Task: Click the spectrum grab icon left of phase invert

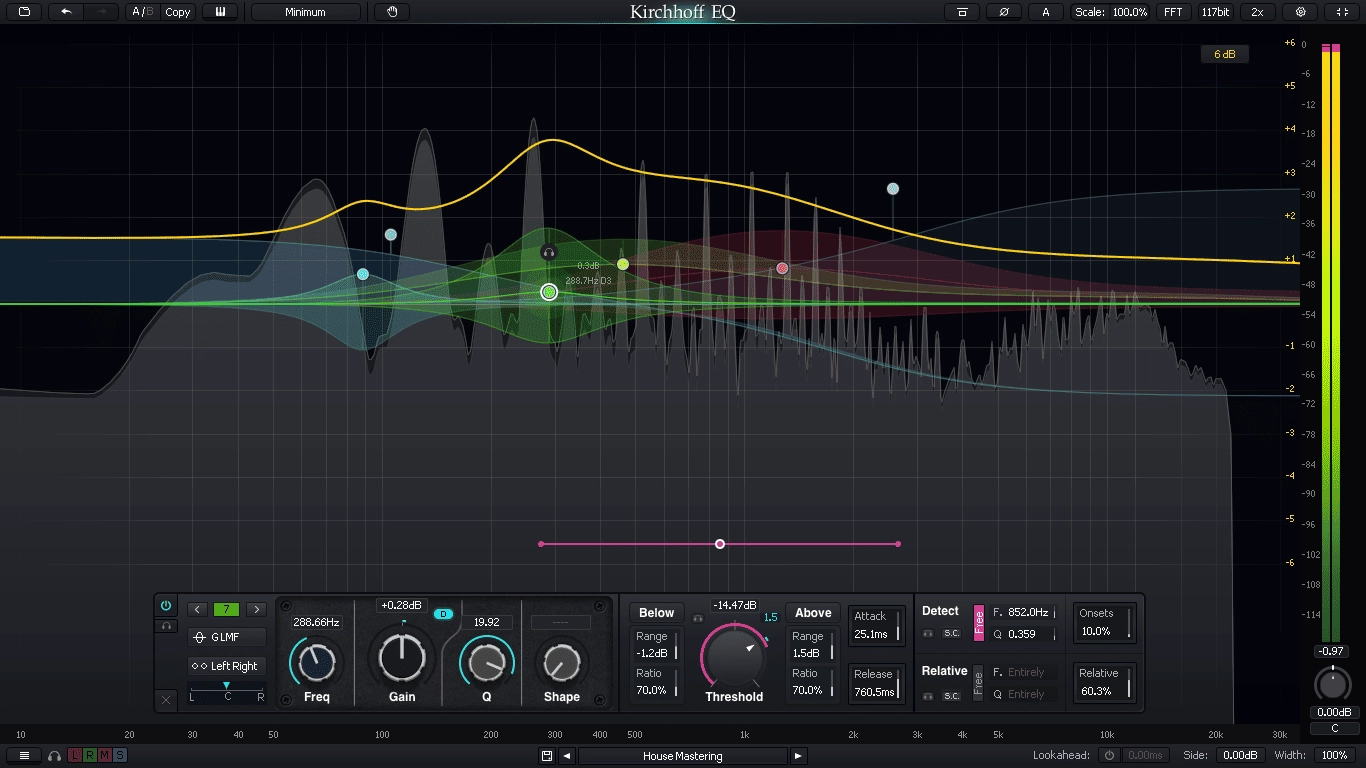Action: pos(962,12)
